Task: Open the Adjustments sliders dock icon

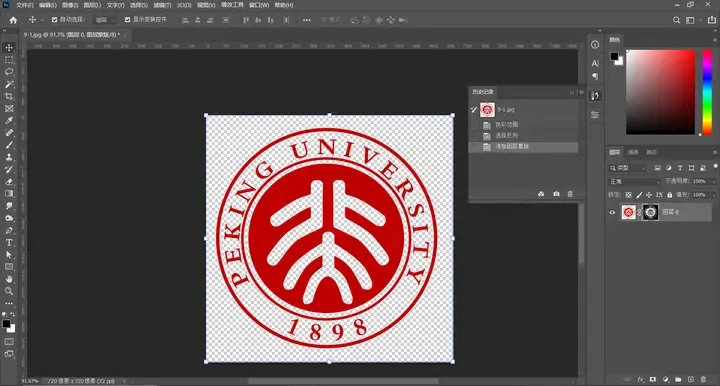Action: (595, 115)
